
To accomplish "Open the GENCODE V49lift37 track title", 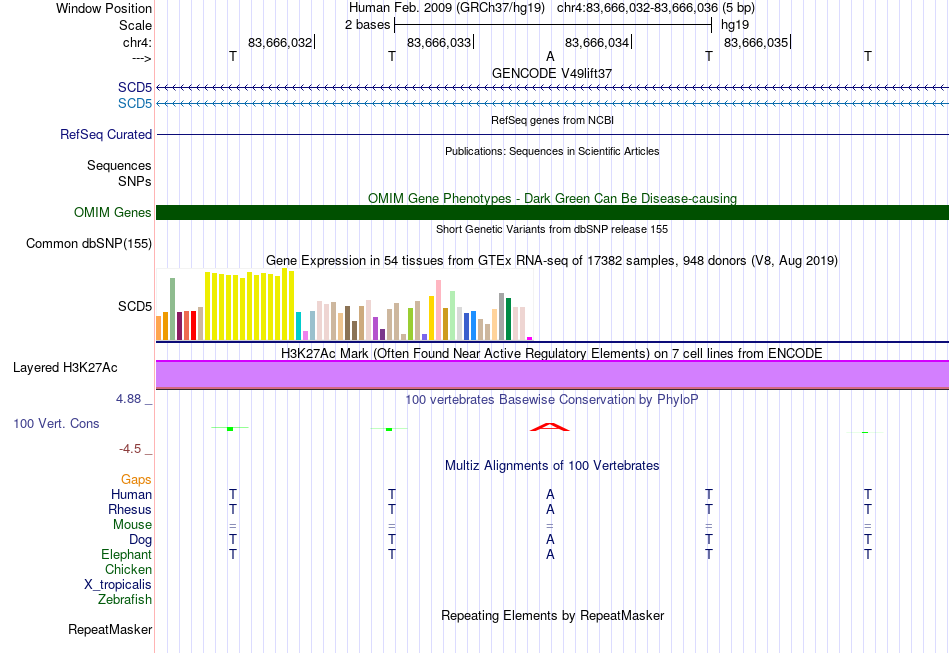I will coord(552,73).
